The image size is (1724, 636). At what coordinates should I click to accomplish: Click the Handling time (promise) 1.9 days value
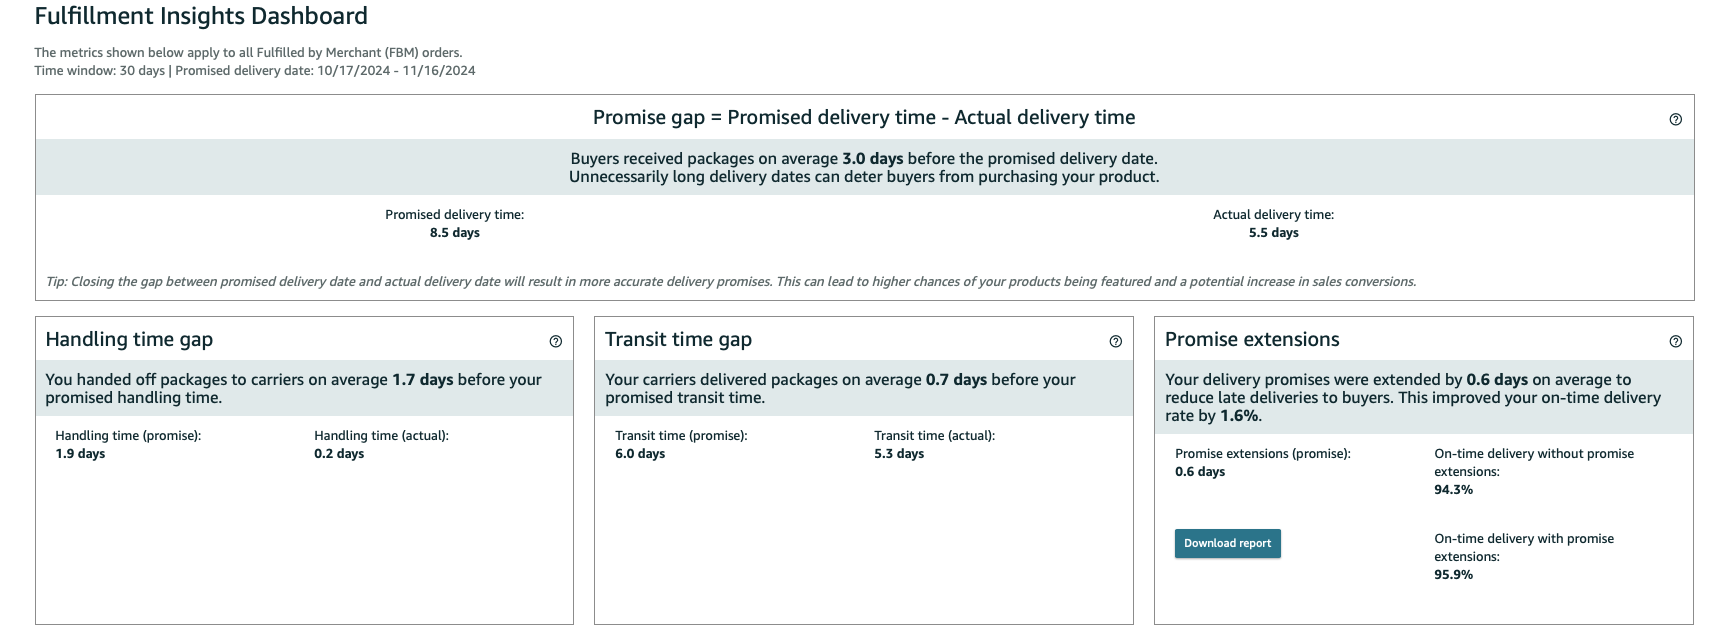coord(80,454)
